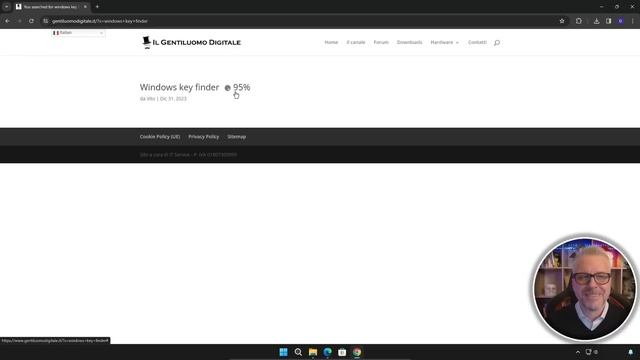Bookmark this page with the star

[x=562, y=21]
